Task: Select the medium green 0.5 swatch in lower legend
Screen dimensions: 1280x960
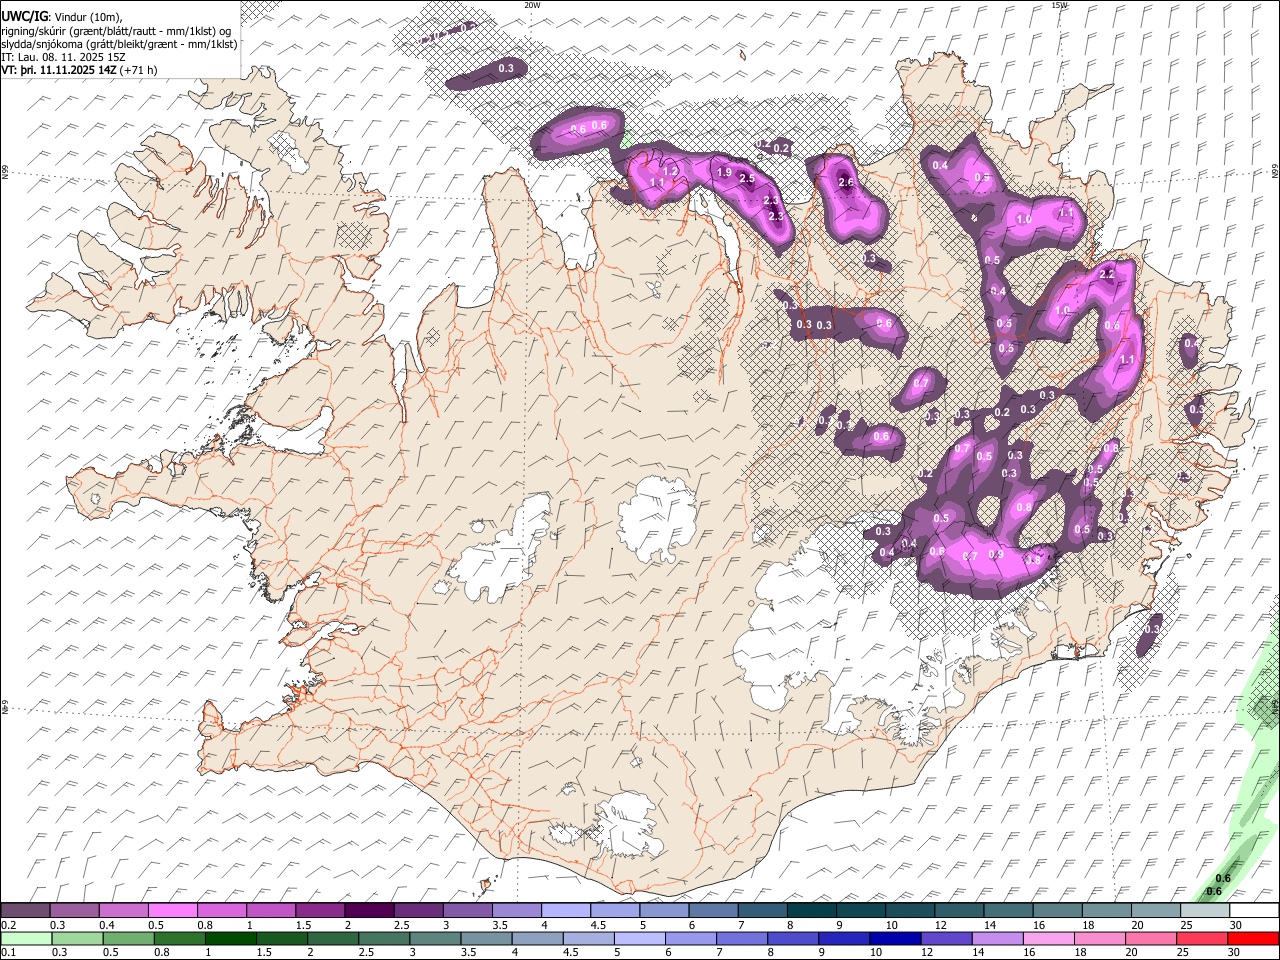Action: pos(128,939)
